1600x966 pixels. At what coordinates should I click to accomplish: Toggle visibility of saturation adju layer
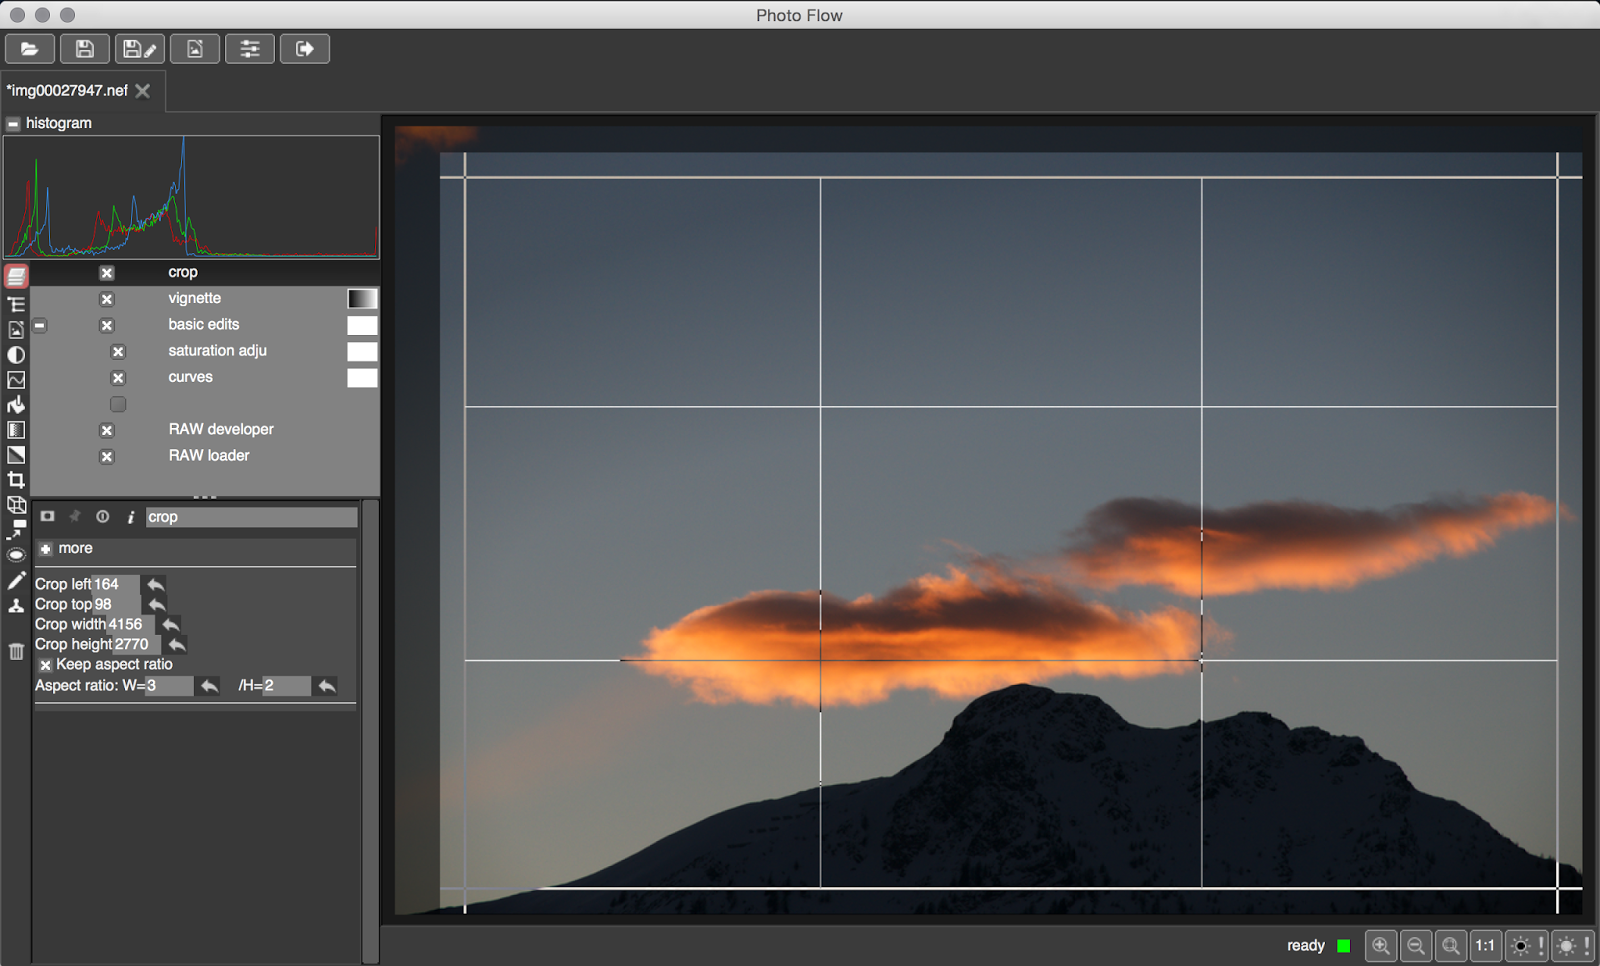(x=118, y=352)
